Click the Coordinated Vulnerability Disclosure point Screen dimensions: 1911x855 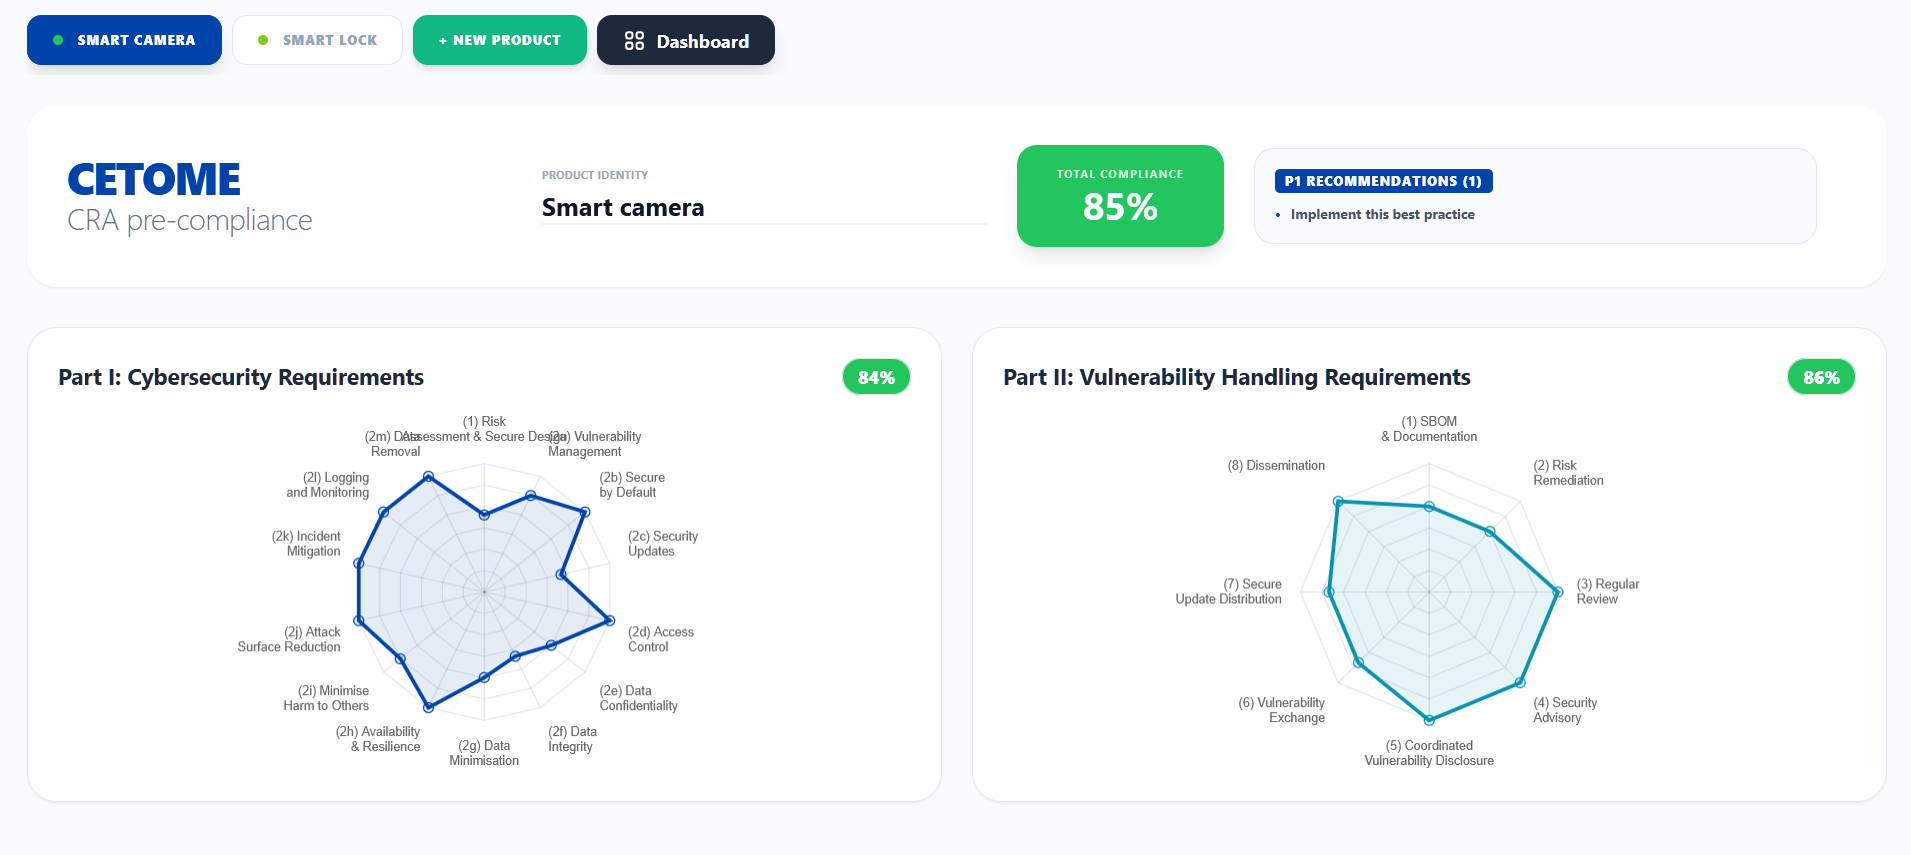tap(1429, 720)
